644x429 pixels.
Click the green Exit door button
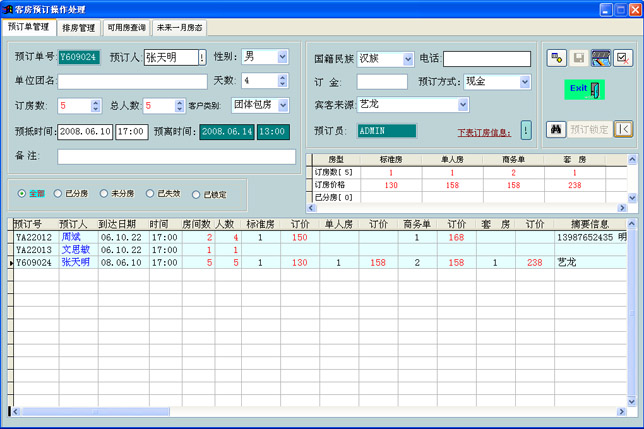click(x=585, y=89)
